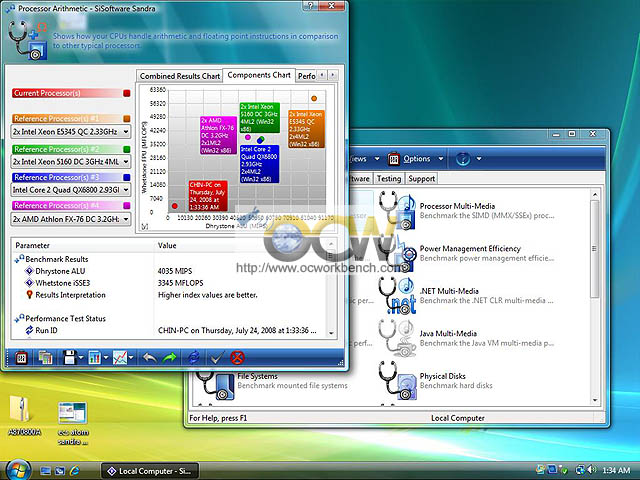Click the help question icon beside Options

(x=462, y=158)
